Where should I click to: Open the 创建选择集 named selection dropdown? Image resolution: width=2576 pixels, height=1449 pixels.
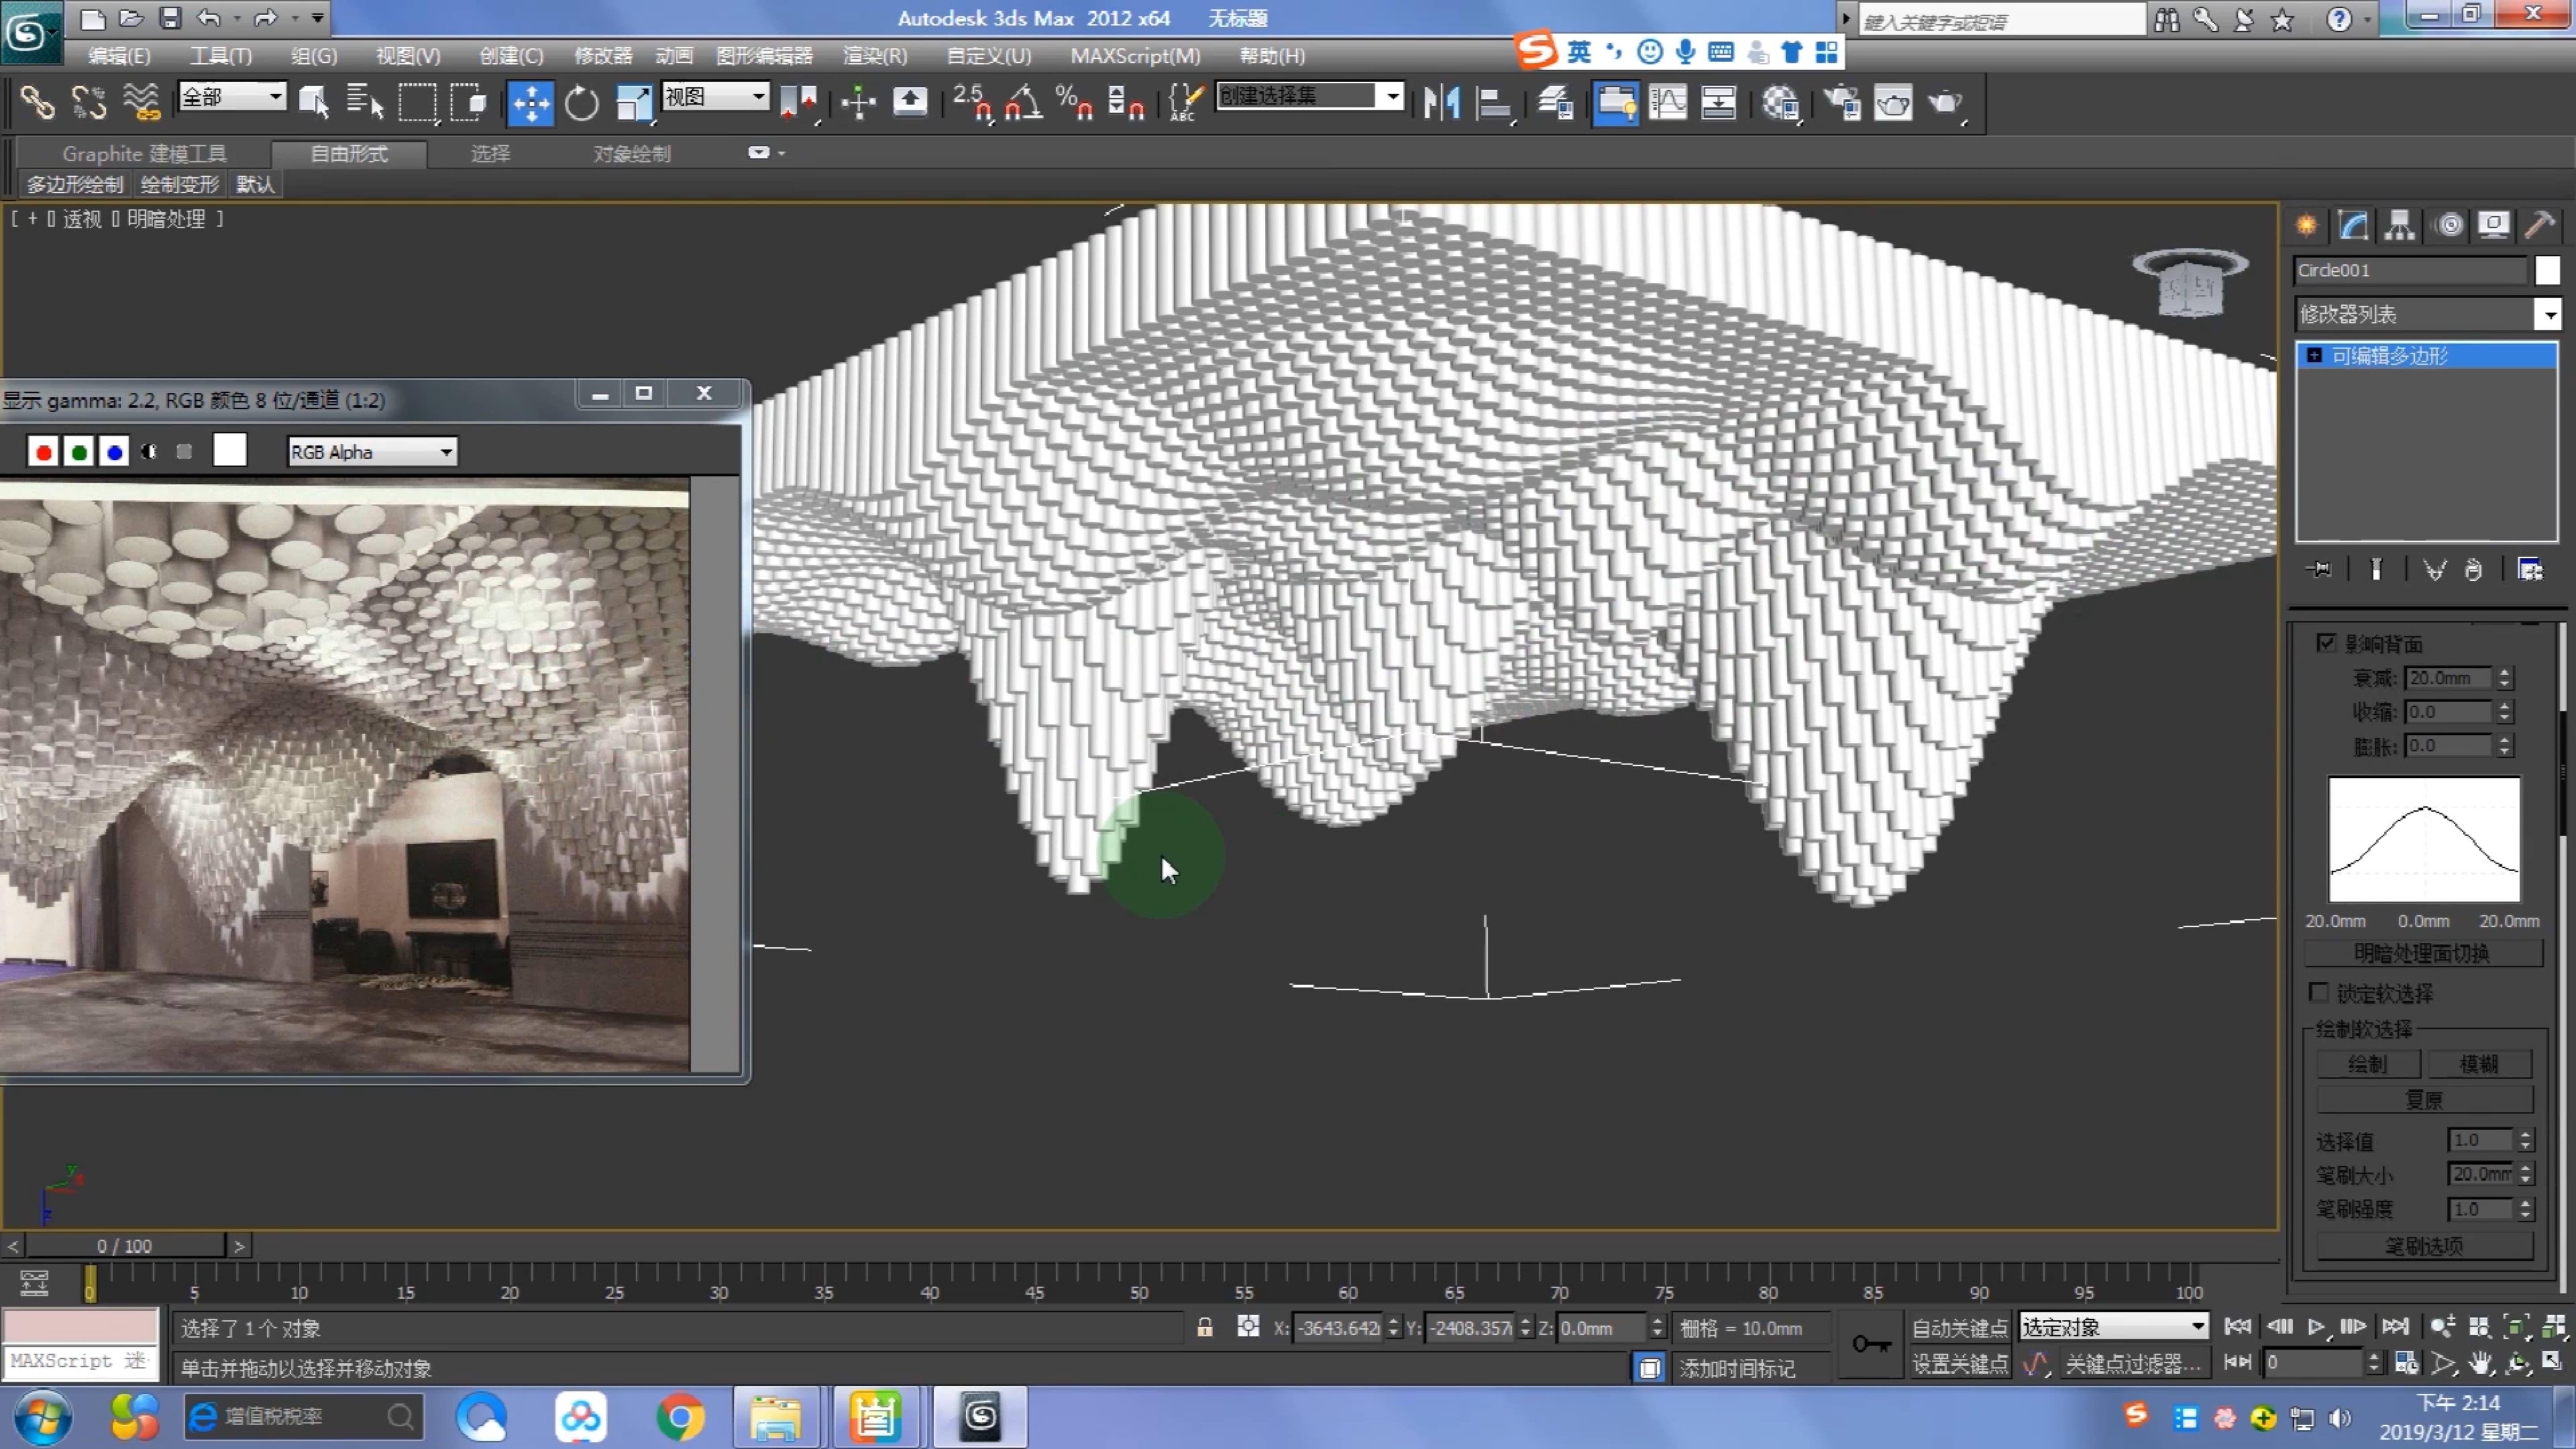coord(1310,96)
